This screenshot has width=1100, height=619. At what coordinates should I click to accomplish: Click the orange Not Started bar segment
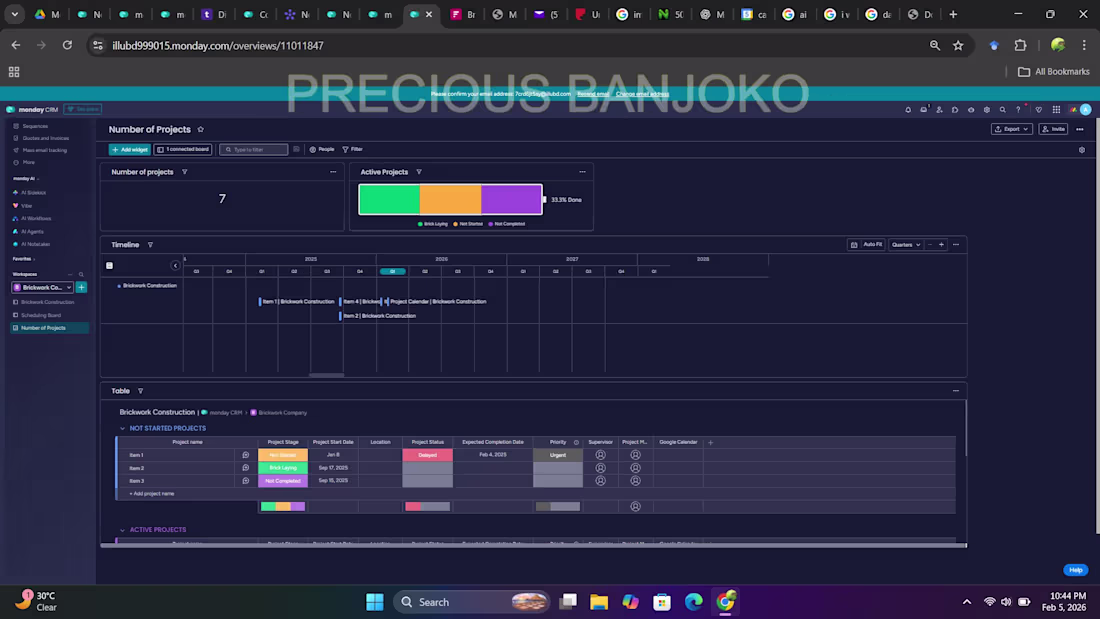[450, 200]
